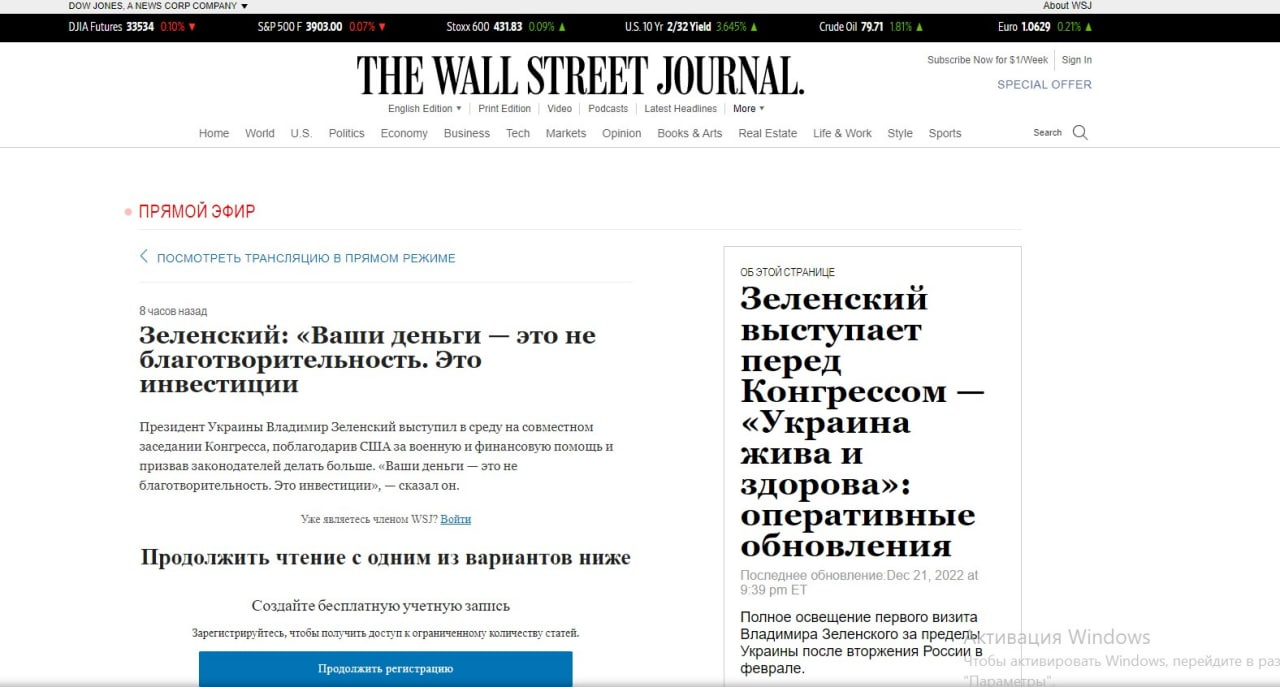Click The Wall Street Journal logo
This screenshot has height=687, width=1280.
point(580,75)
